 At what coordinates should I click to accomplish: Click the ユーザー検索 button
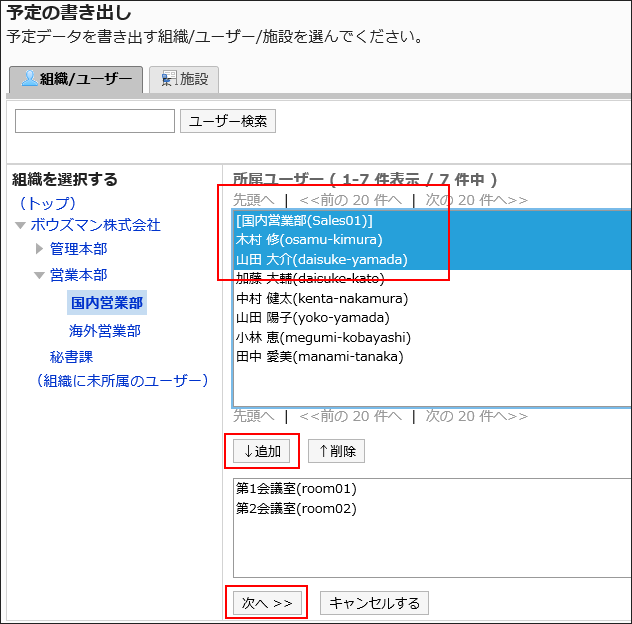(x=228, y=121)
